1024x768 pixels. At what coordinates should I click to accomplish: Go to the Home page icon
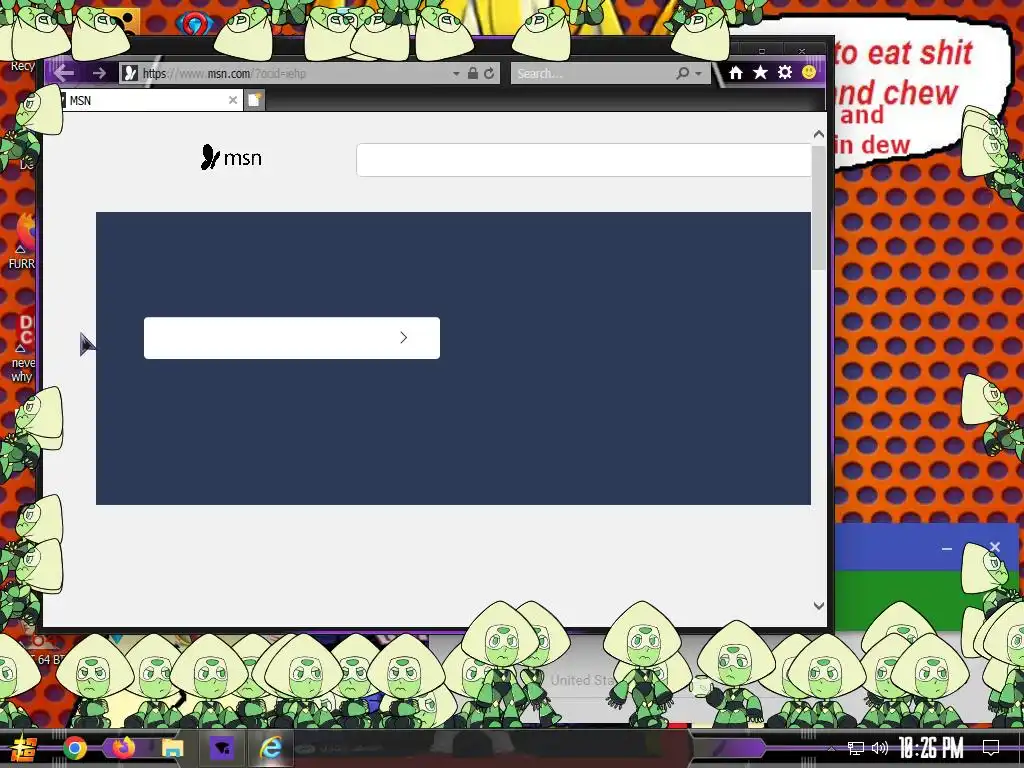tap(736, 72)
